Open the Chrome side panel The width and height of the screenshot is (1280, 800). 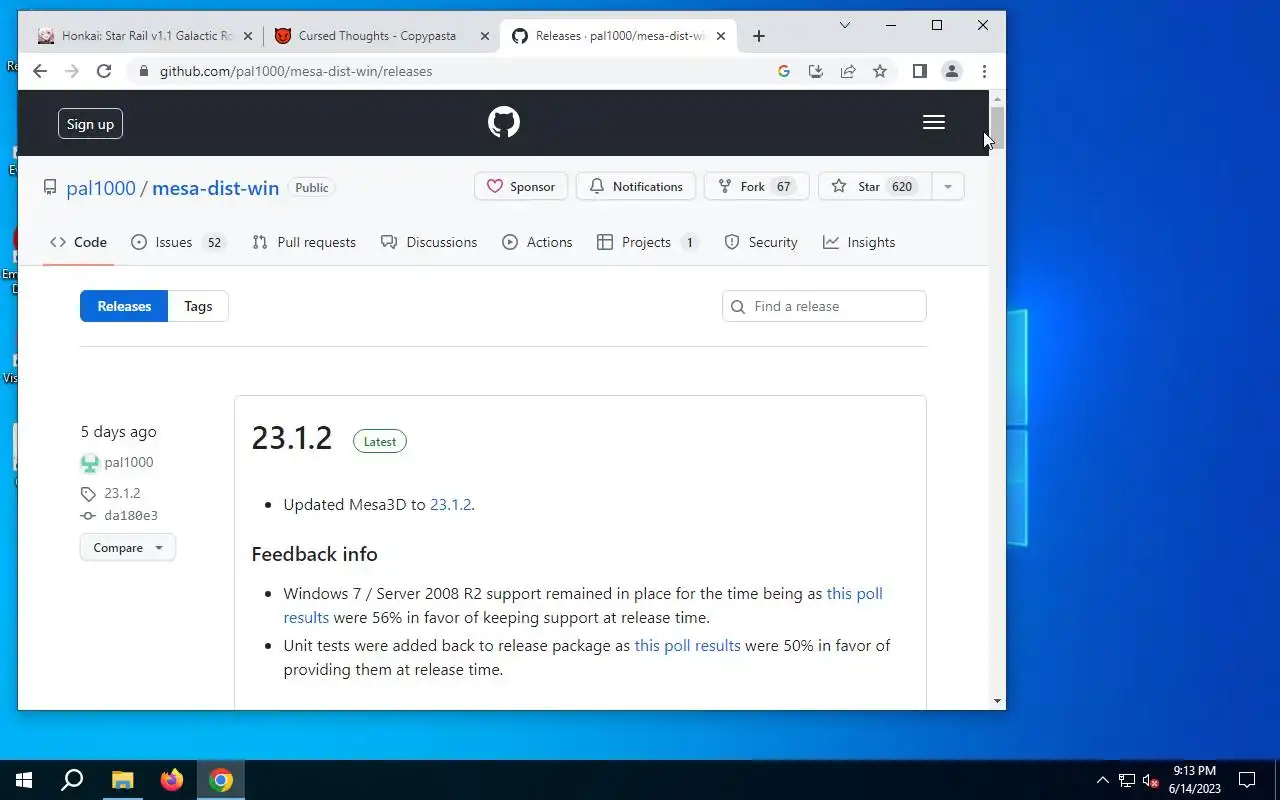(x=920, y=71)
